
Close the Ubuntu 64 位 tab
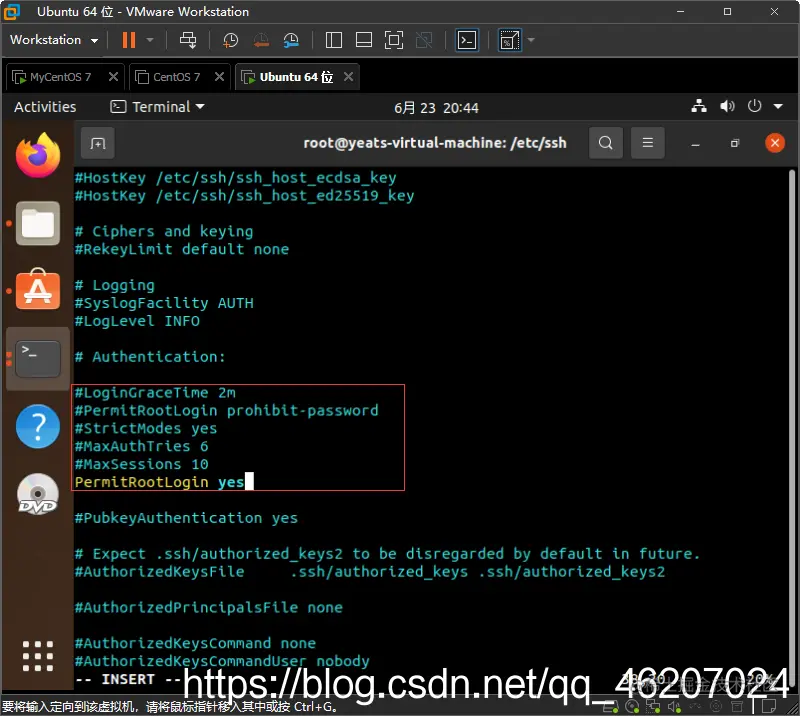[348, 77]
